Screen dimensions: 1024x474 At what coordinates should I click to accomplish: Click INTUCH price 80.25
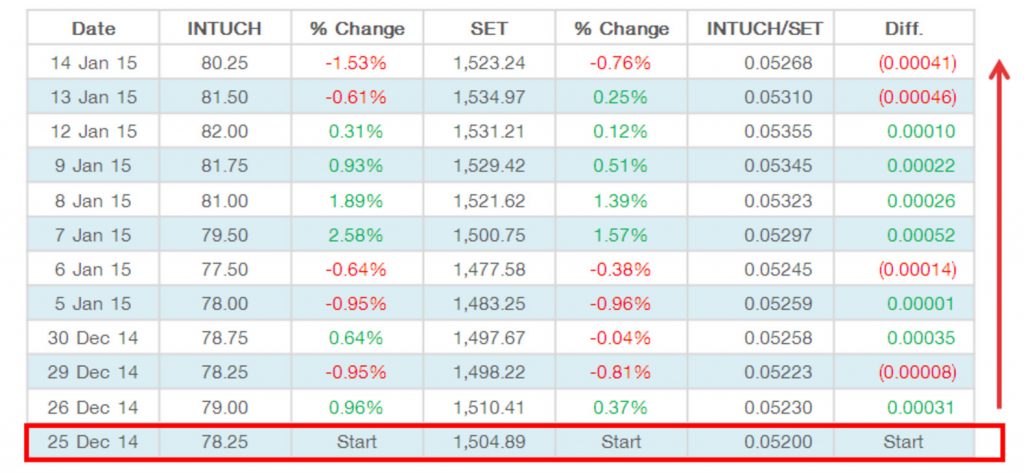click(x=224, y=62)
